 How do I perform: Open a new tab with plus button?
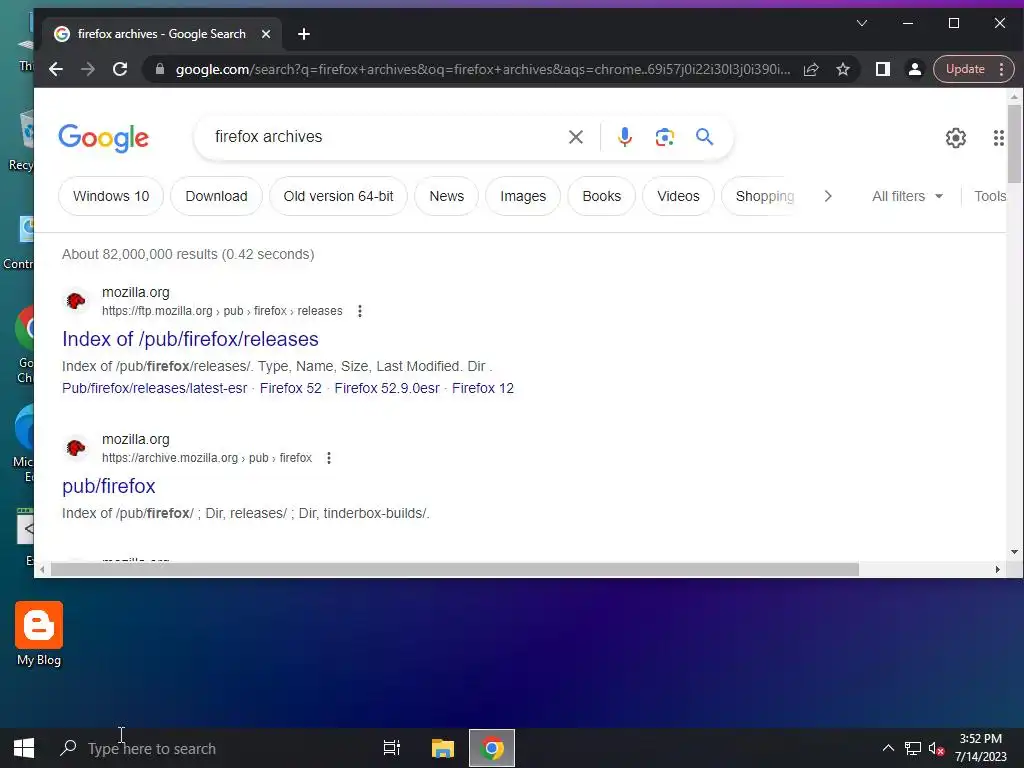(x=304, y=34)
